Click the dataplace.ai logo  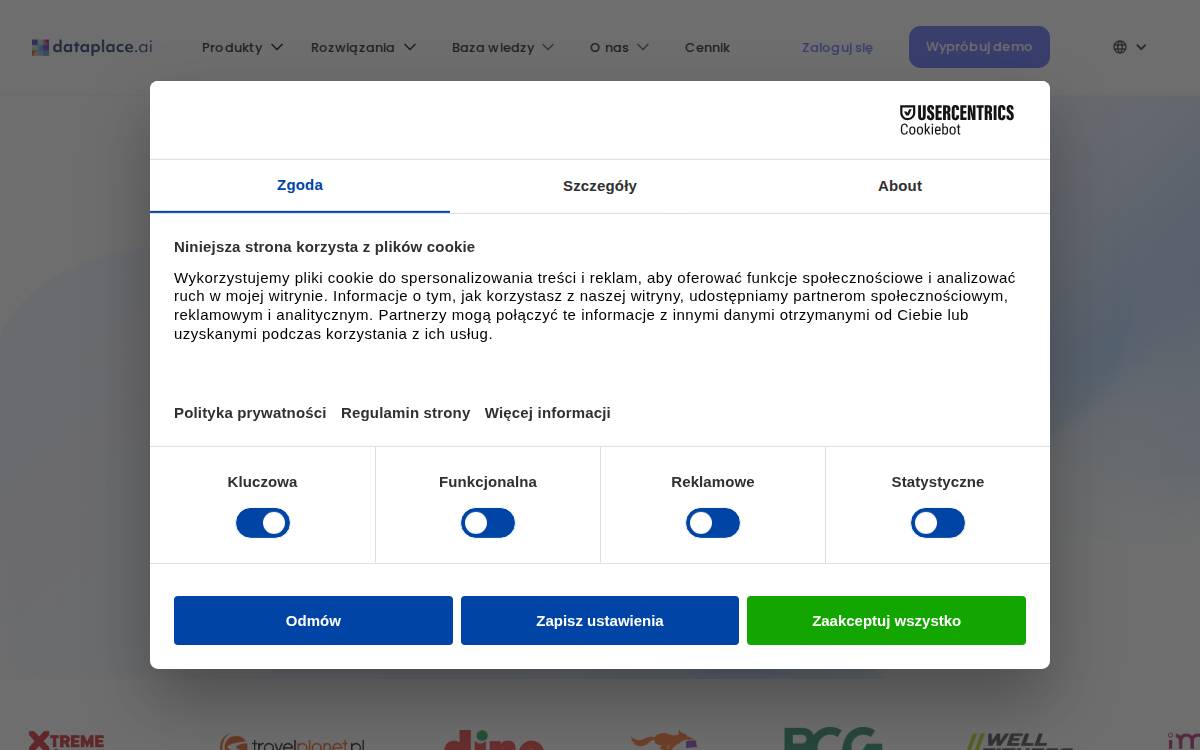[92, 47]
